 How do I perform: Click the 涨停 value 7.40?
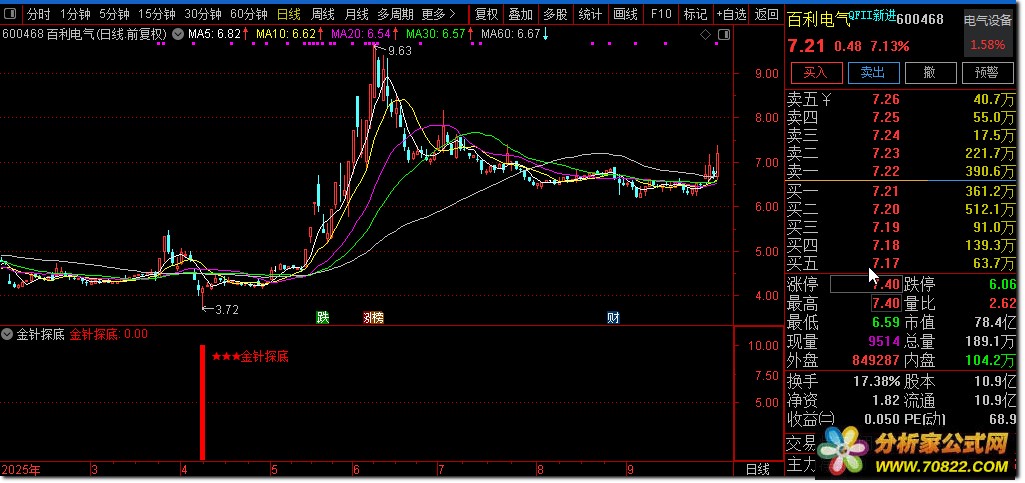click(x=885, y=284)
